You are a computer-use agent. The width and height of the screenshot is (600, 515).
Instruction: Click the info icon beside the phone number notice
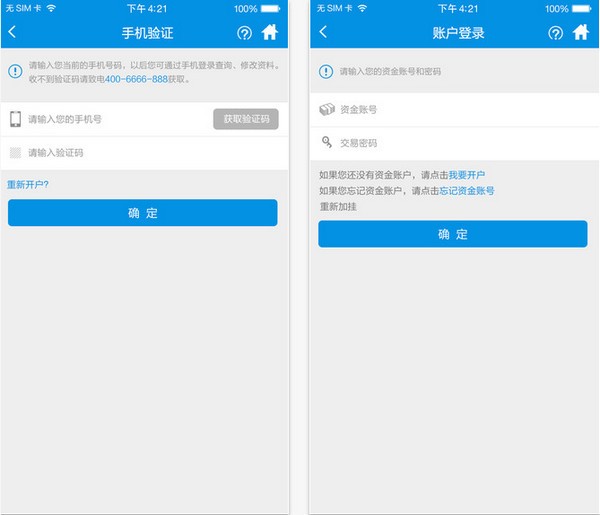click(15, 71)
